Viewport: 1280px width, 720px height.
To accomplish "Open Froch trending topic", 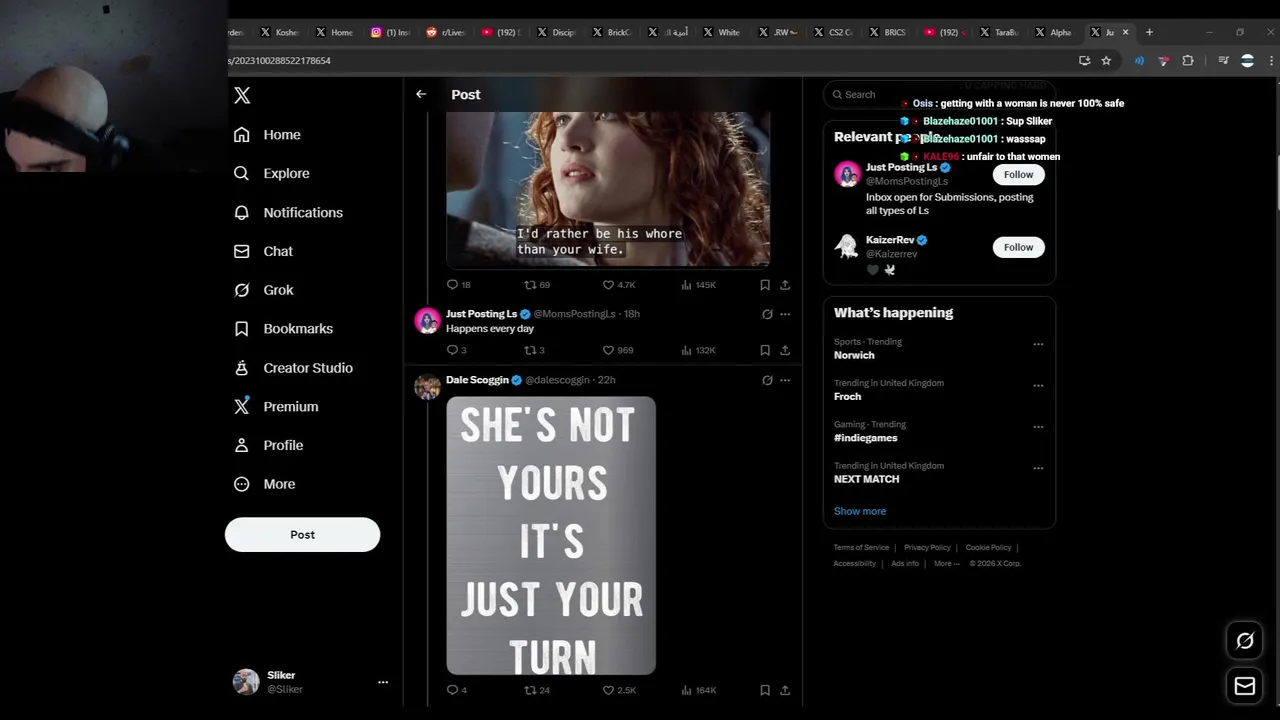I will tap(847, 397).
